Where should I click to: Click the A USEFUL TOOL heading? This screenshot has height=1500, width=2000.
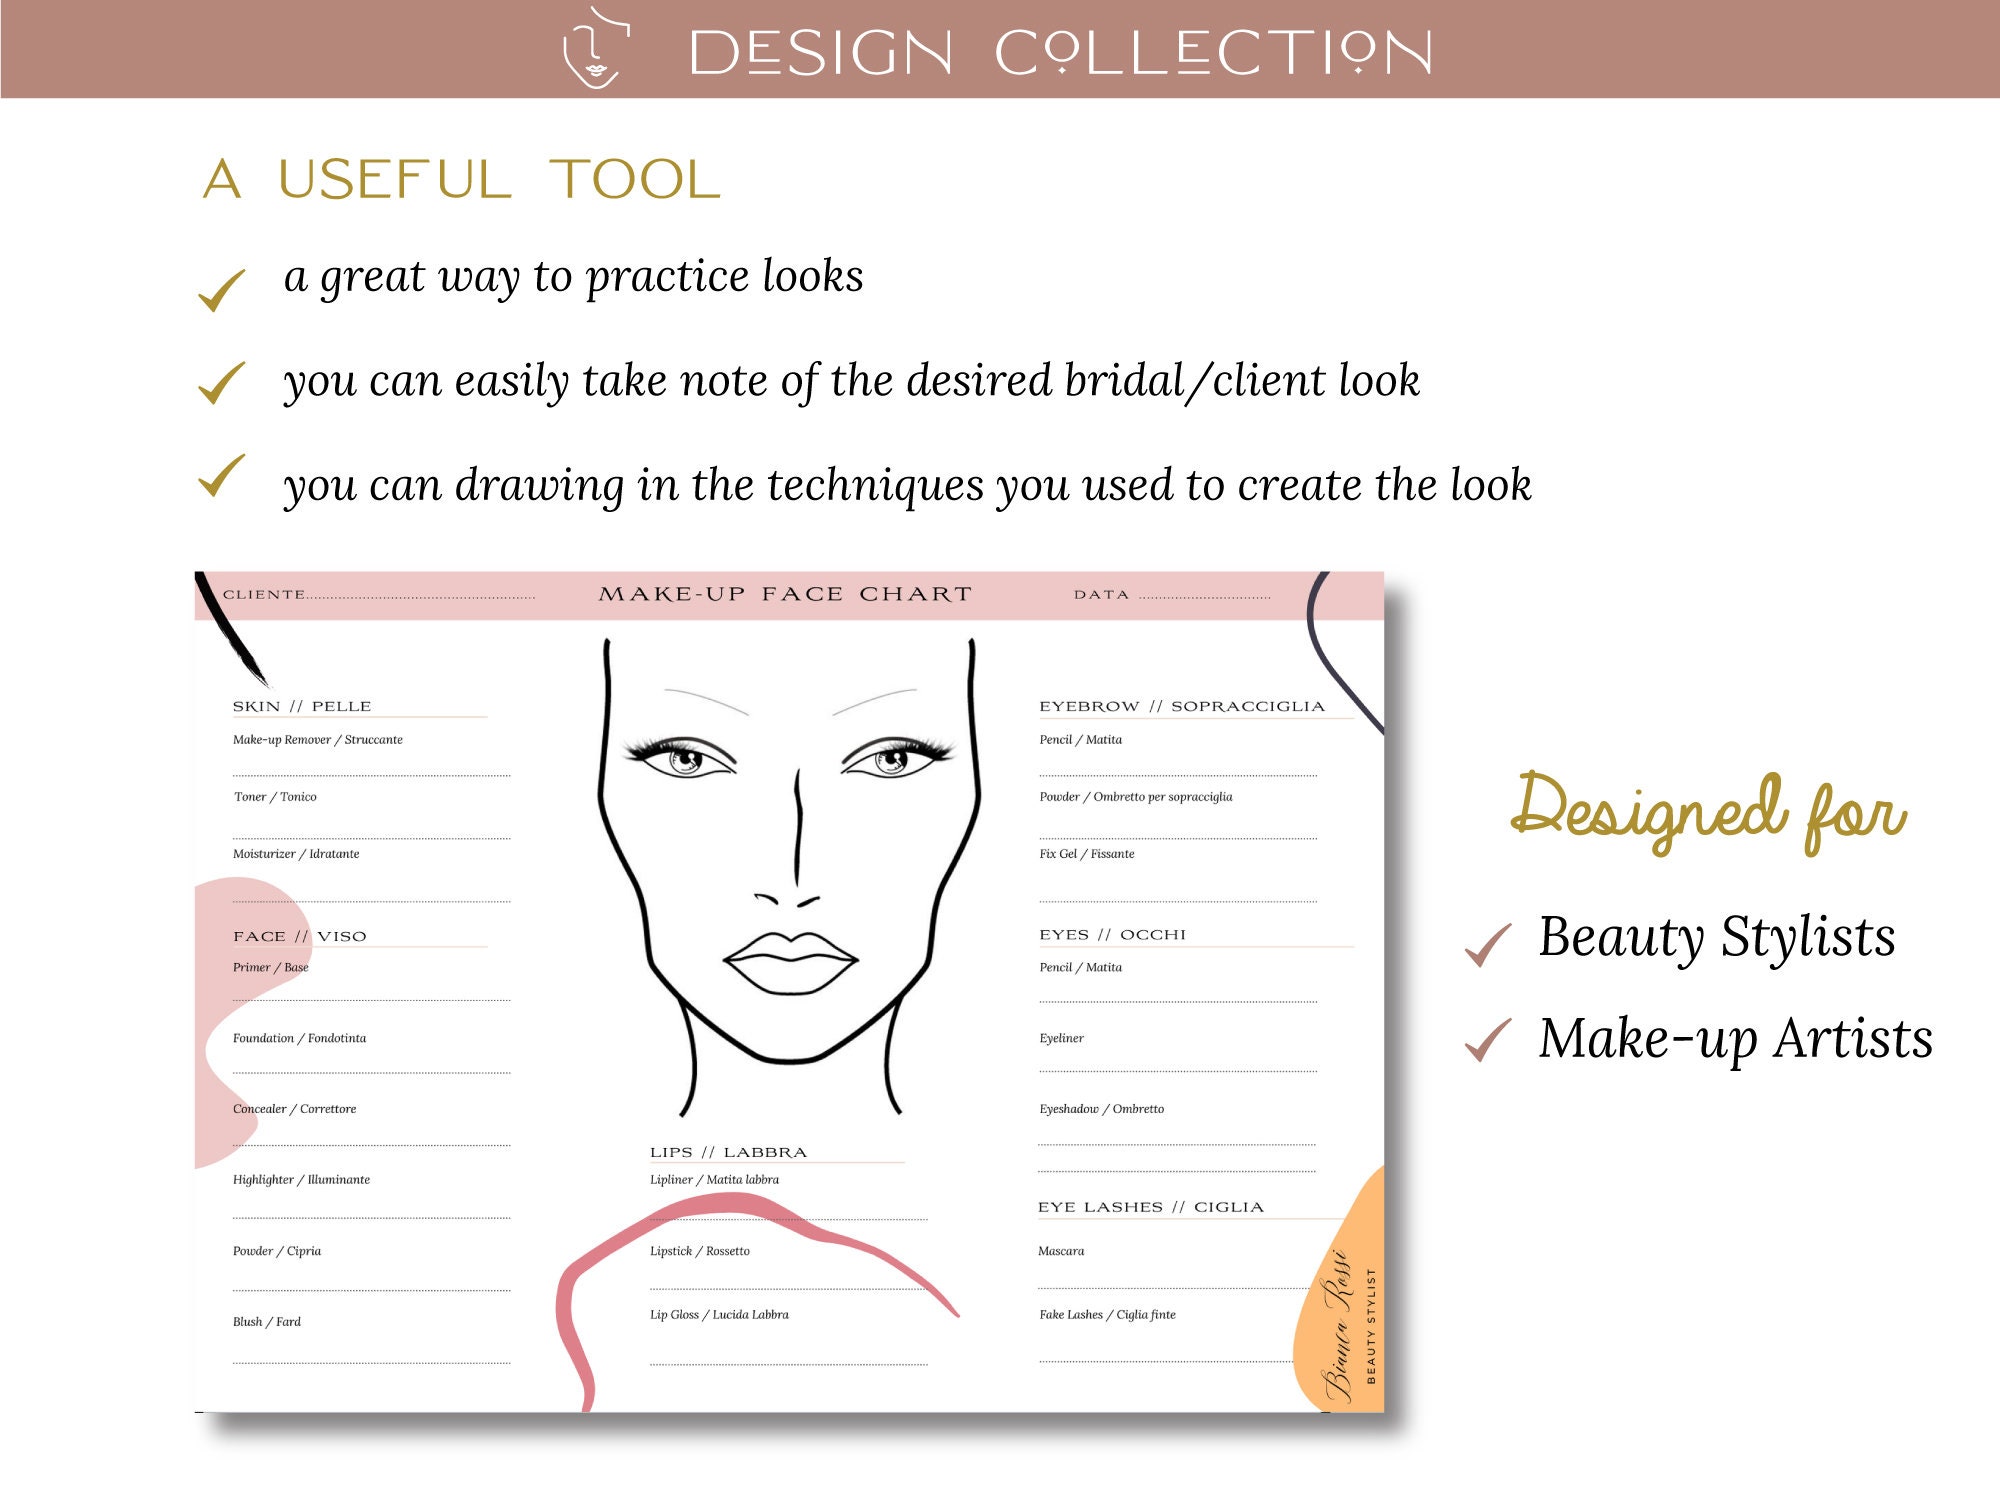point(460,180)
